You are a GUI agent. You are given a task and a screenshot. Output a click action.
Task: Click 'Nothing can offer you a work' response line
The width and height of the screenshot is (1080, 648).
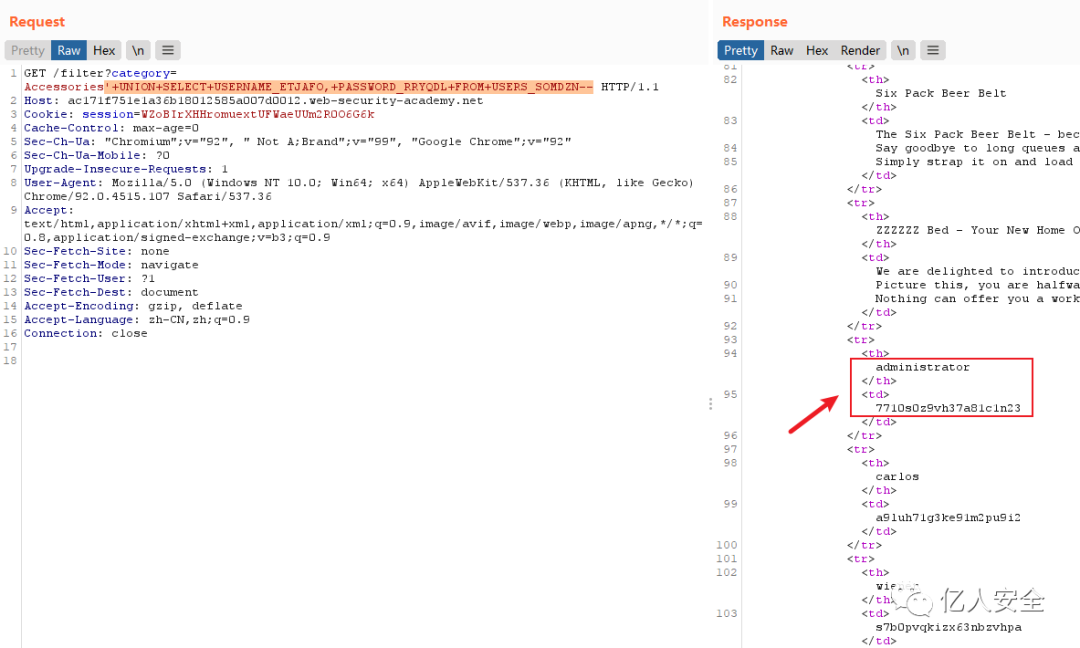977,299
